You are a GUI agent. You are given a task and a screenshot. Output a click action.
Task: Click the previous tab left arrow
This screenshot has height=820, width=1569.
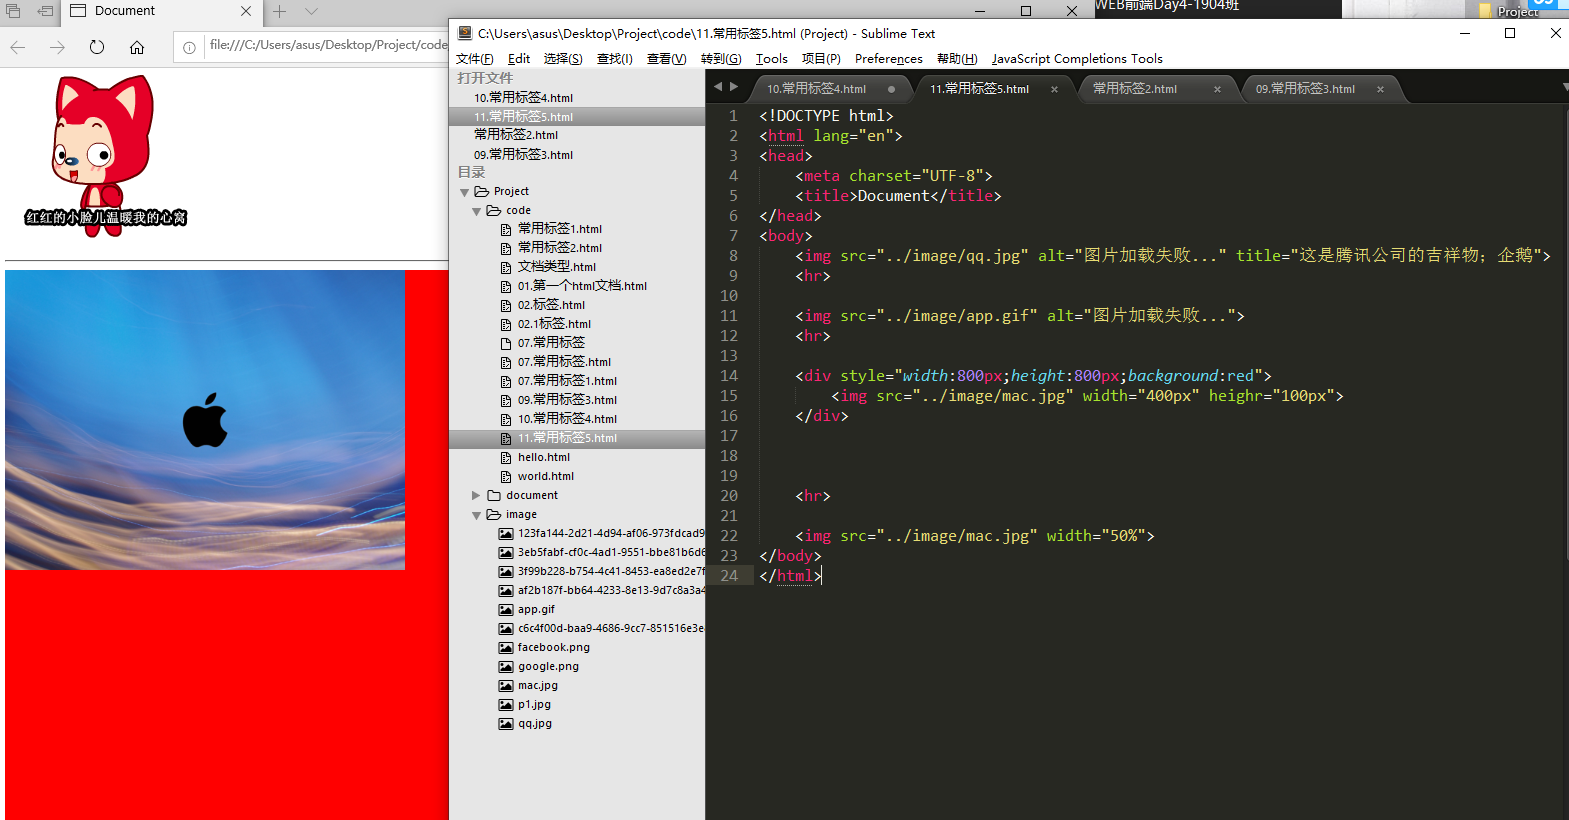click(717, 87)
